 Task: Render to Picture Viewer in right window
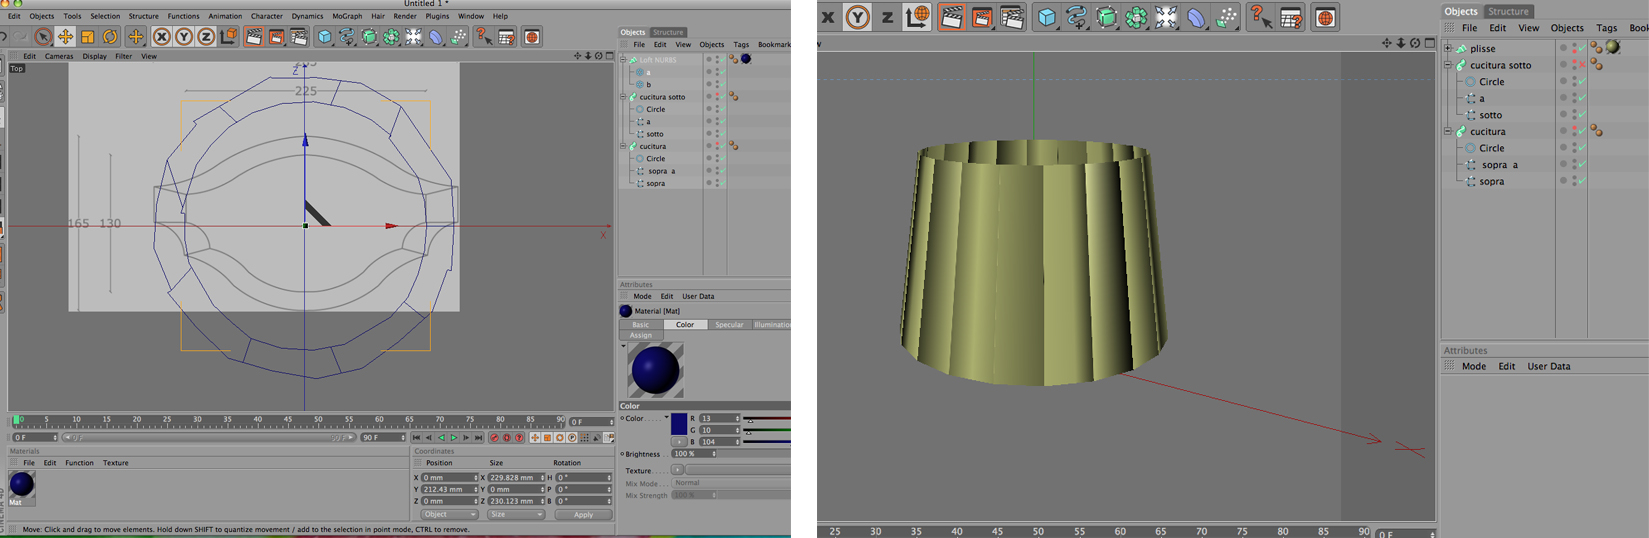[982, 17]
